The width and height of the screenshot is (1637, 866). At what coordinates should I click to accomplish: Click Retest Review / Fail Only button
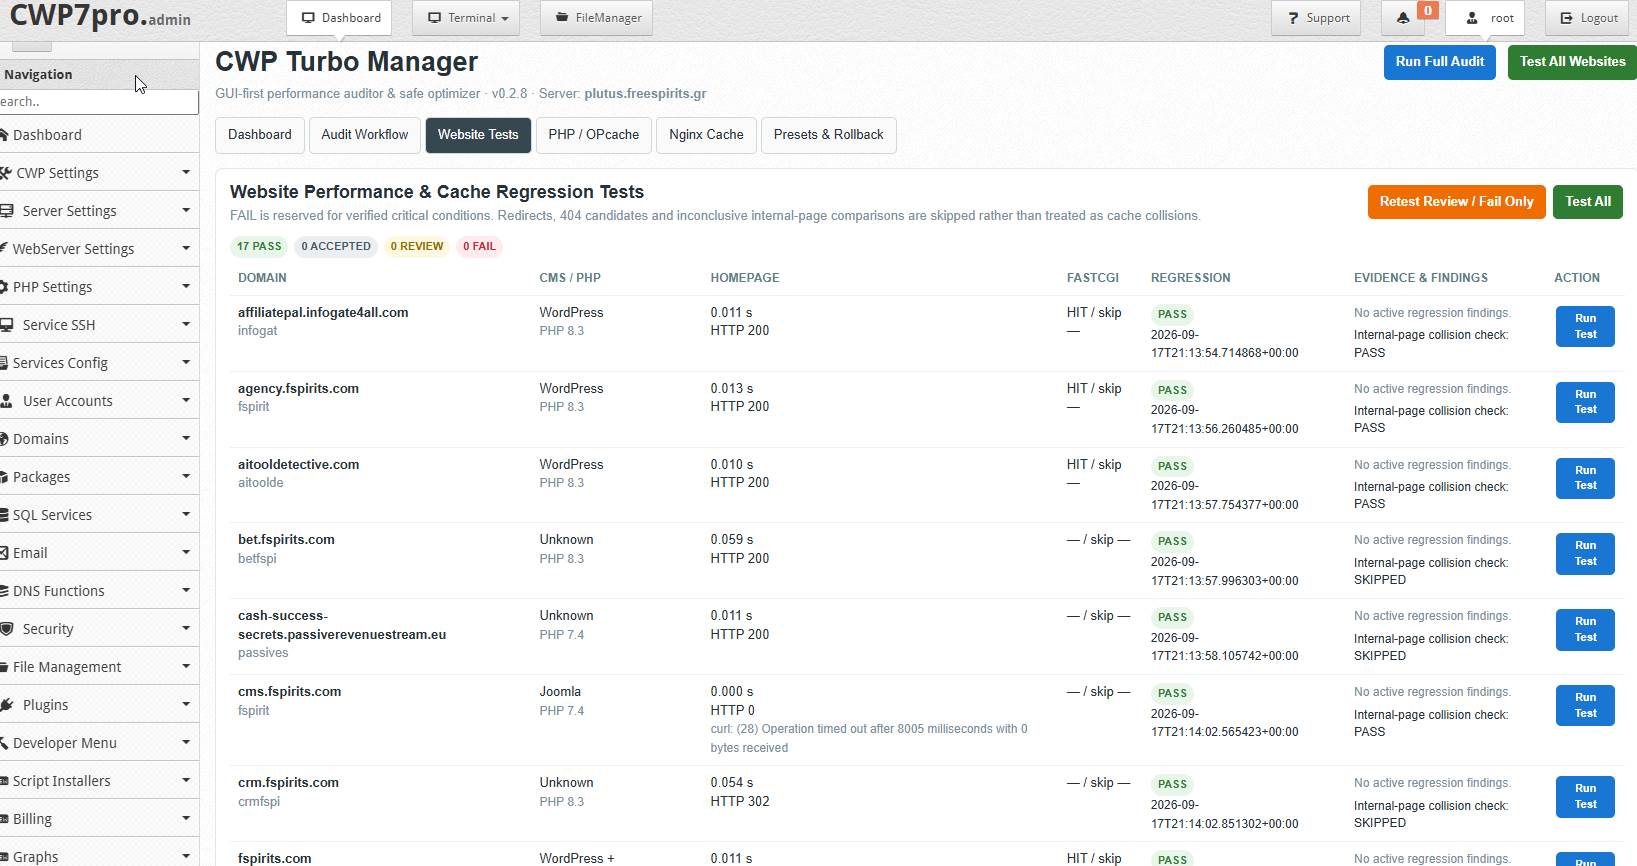pyautogui.click(x=1457, y=202)
